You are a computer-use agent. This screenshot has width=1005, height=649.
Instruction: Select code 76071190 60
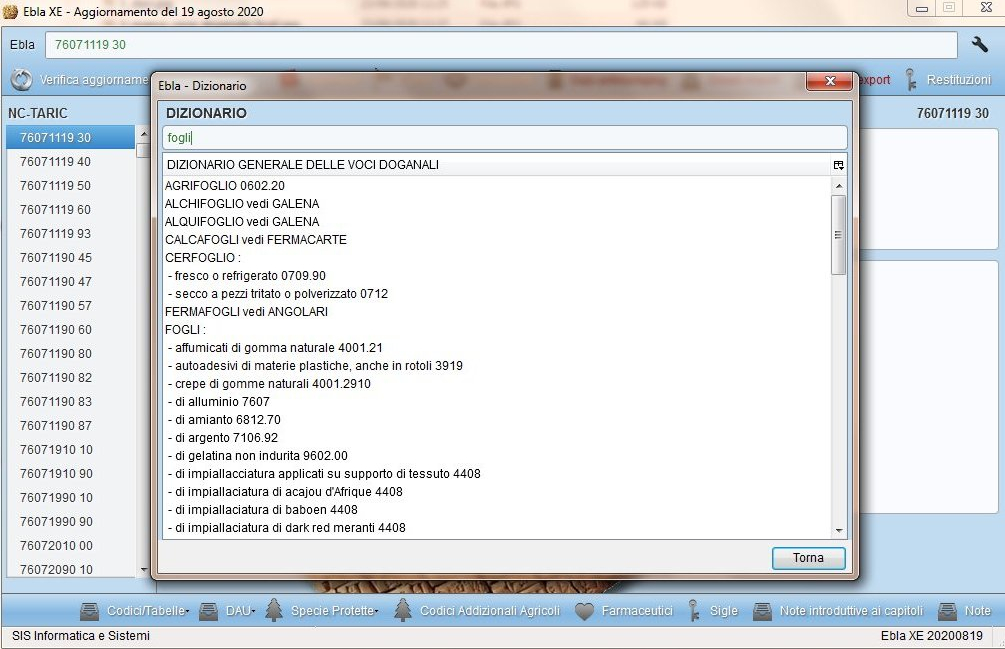point(71,330)
